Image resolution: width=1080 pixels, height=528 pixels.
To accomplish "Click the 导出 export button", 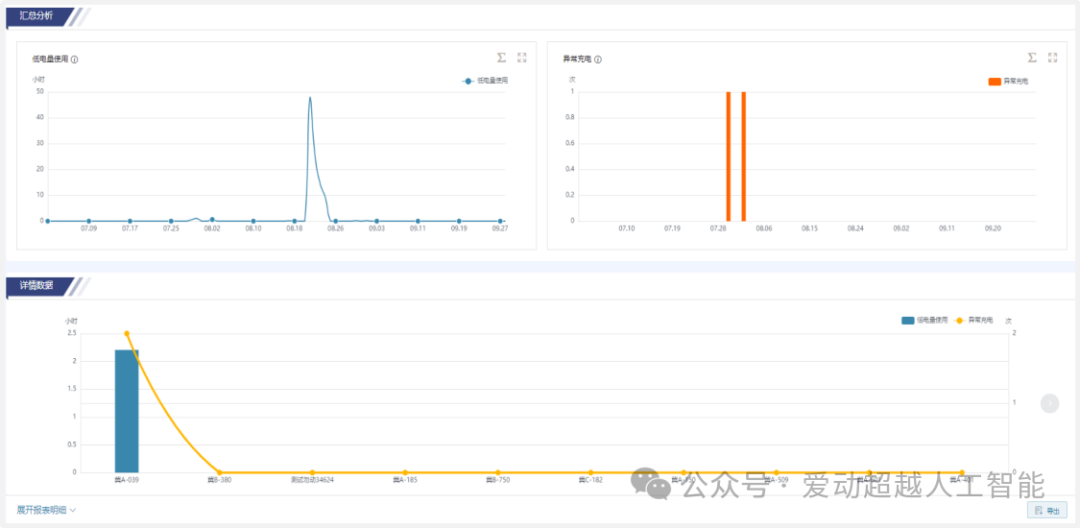I will (x=1046, y=510).
